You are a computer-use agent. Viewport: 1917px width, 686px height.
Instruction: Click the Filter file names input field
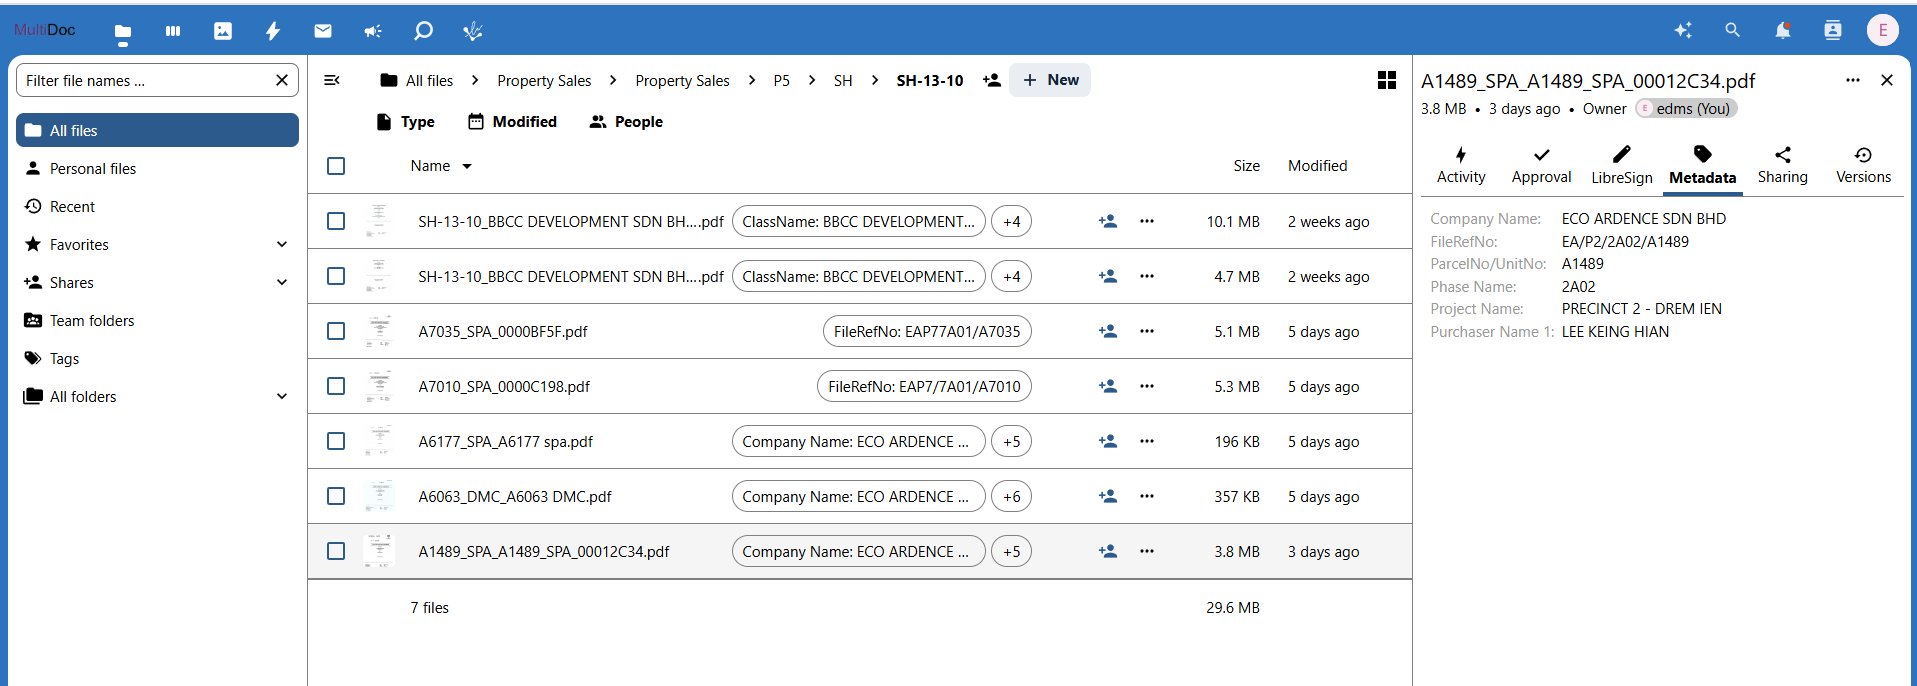click(x=145, y=80)
